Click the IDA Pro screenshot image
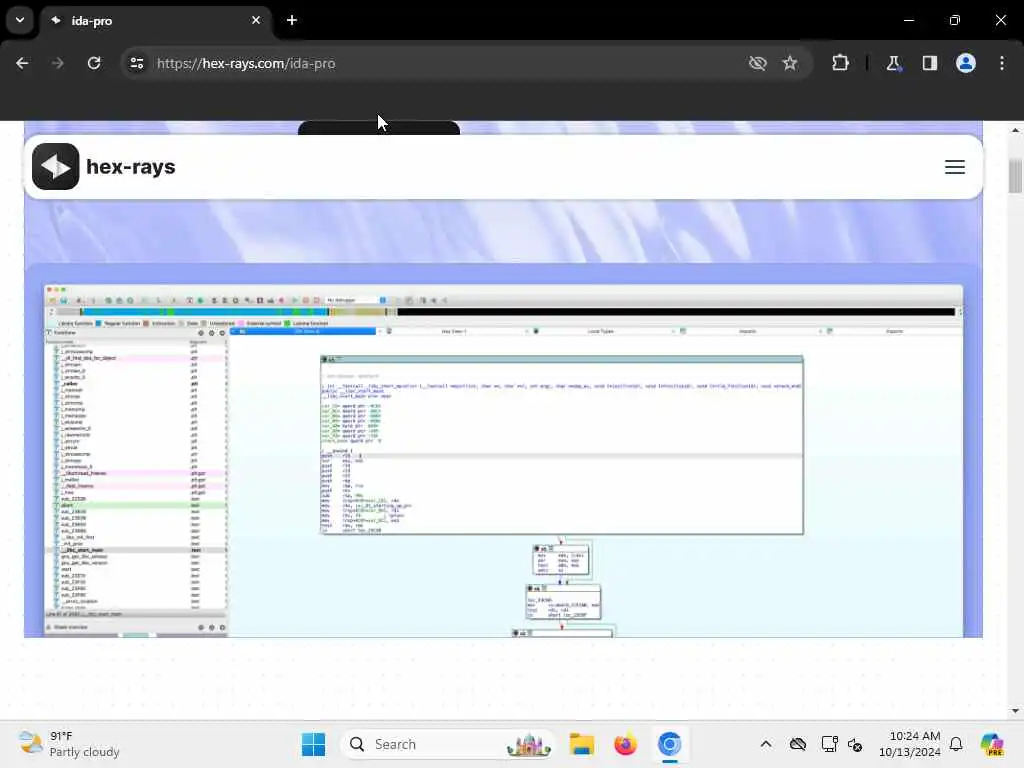Viewport: 1024px width, 768px height. pos(504,460)
